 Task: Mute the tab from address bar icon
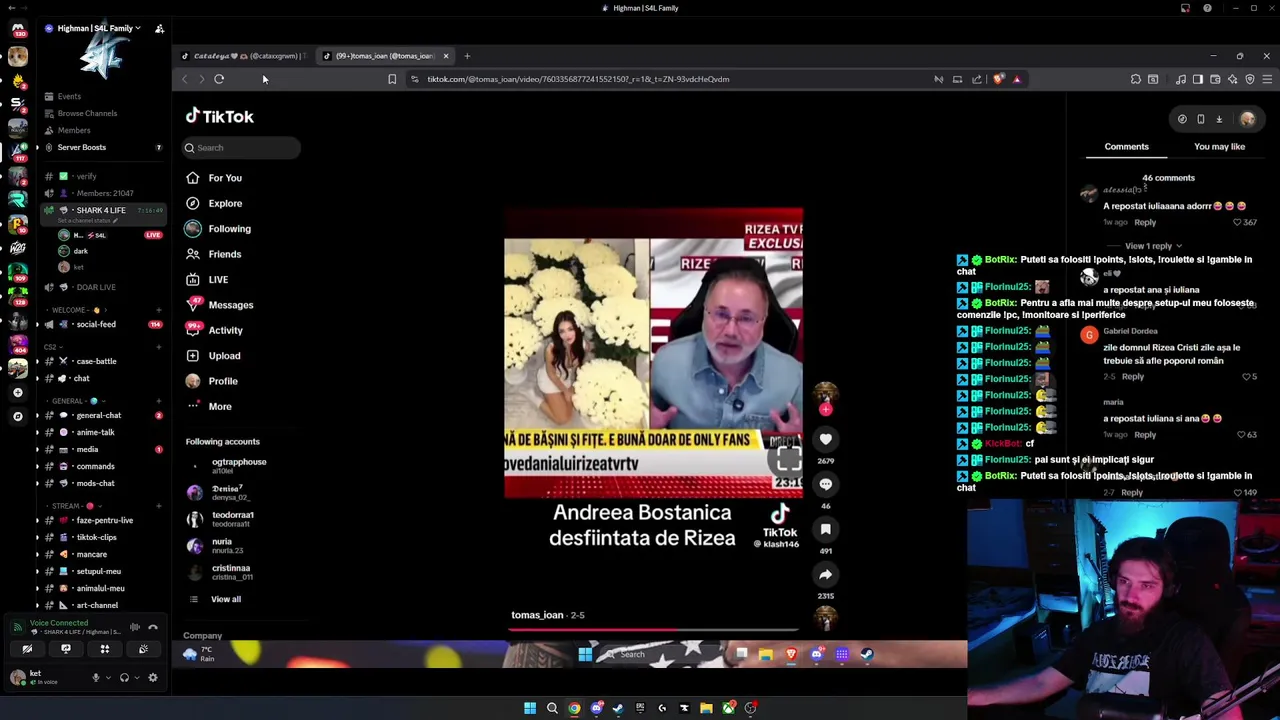(x=938, y=79)
